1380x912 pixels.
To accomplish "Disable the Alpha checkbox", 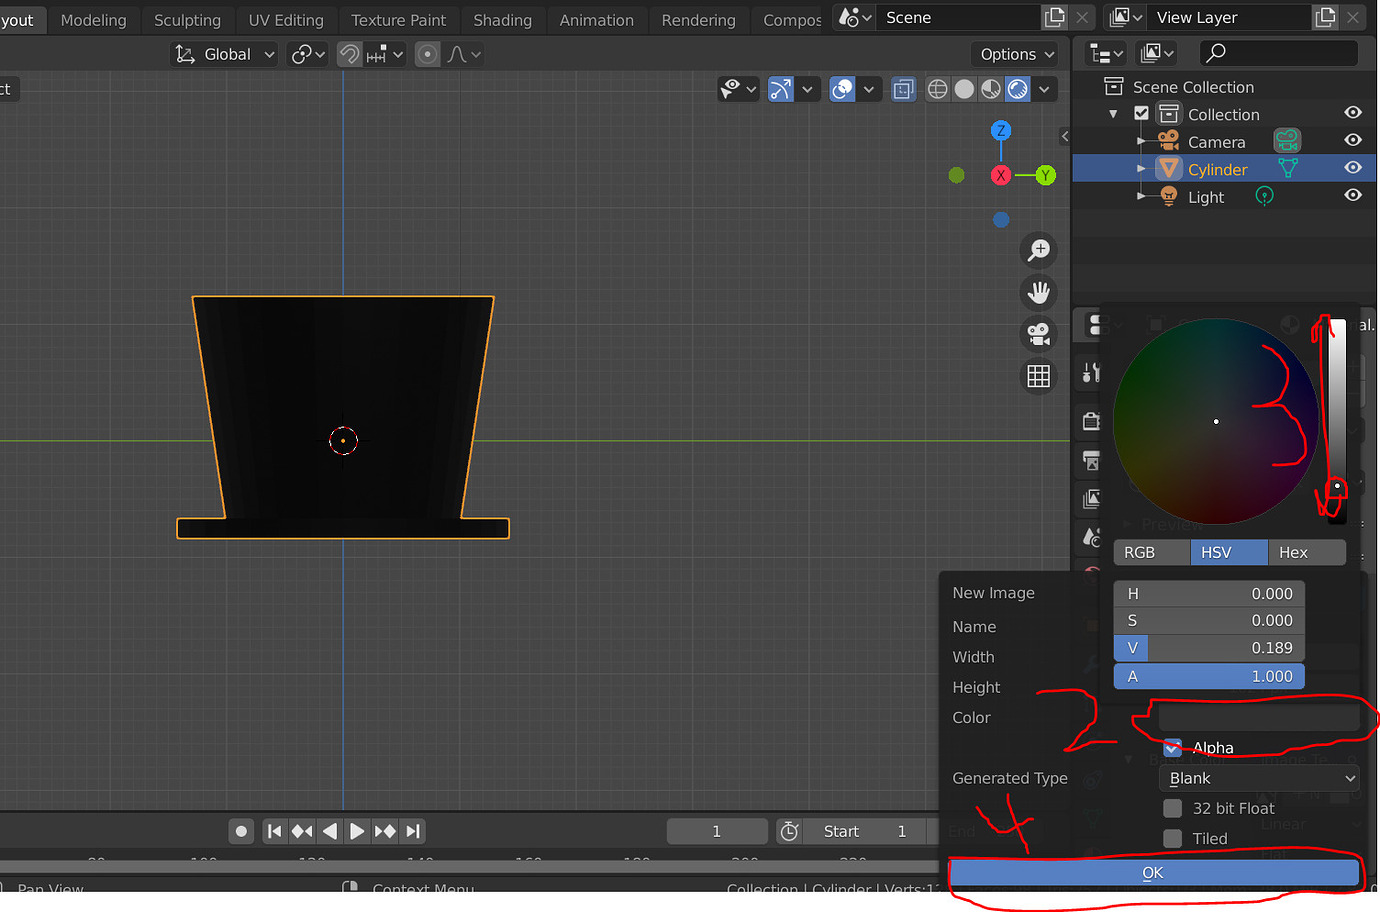I will pos(1172,747).
